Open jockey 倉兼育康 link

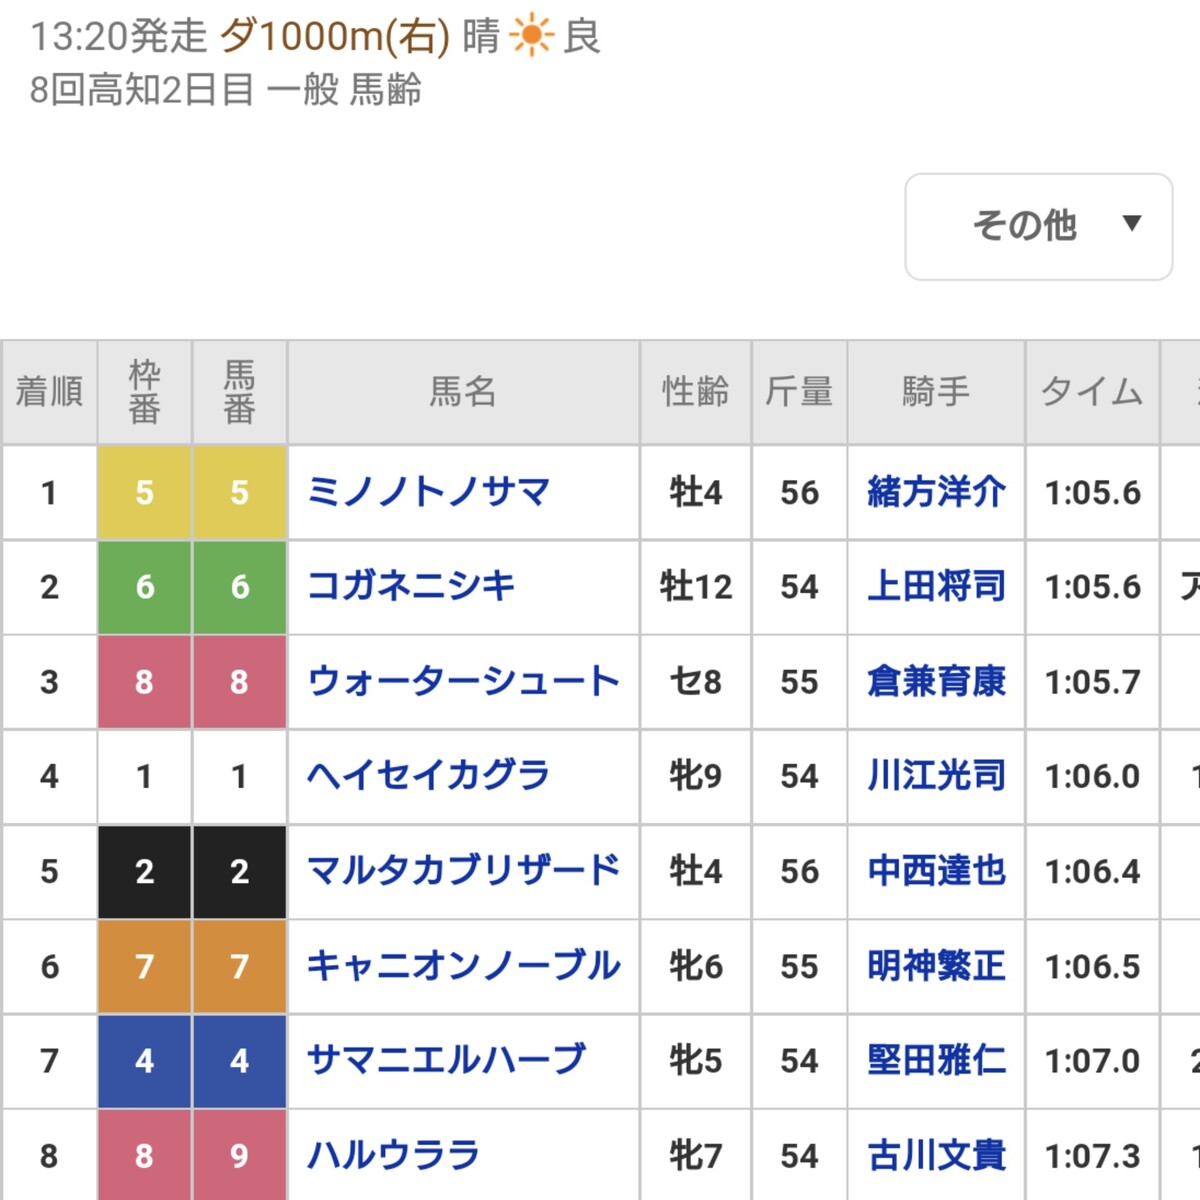[x=936, y=682]
